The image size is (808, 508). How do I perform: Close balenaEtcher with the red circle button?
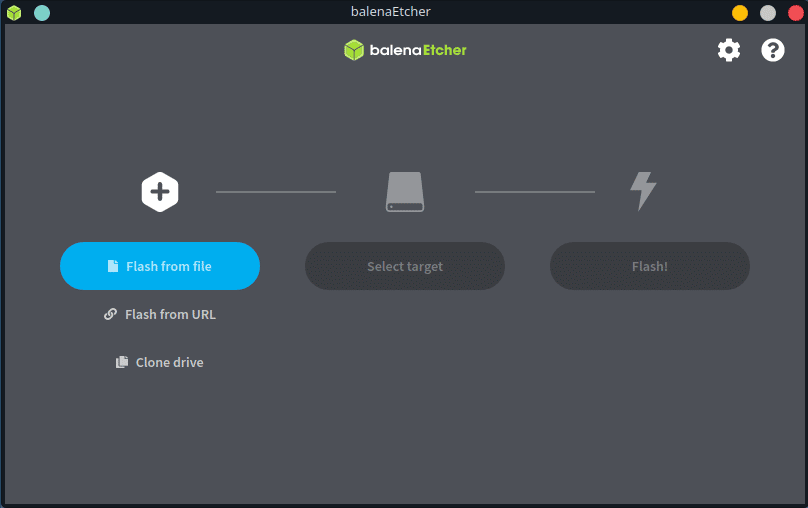point(795,13)
